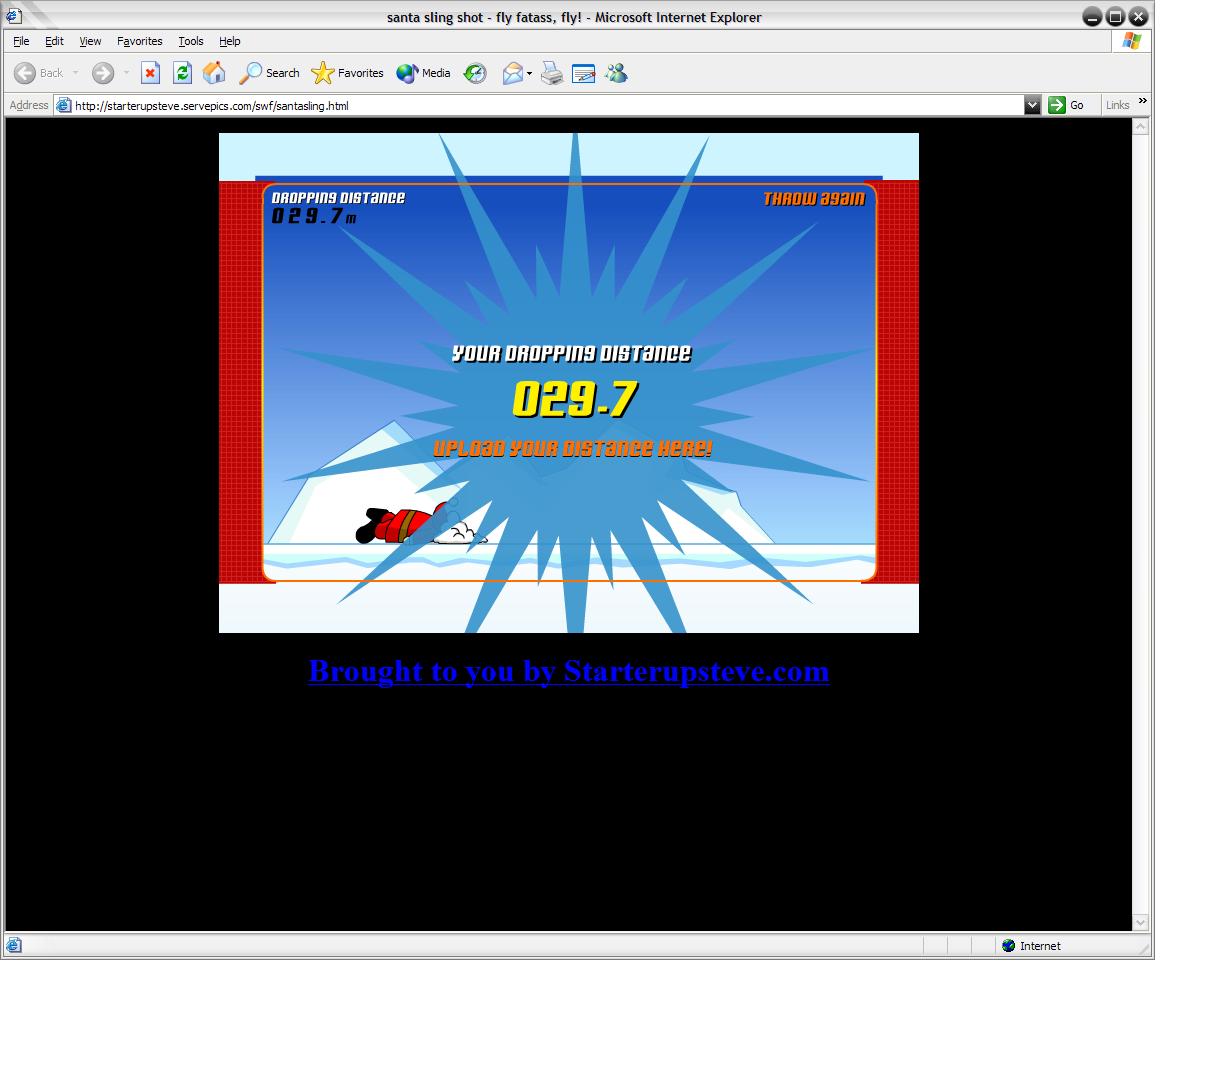Open the Messenger icon

coord(616,73)
